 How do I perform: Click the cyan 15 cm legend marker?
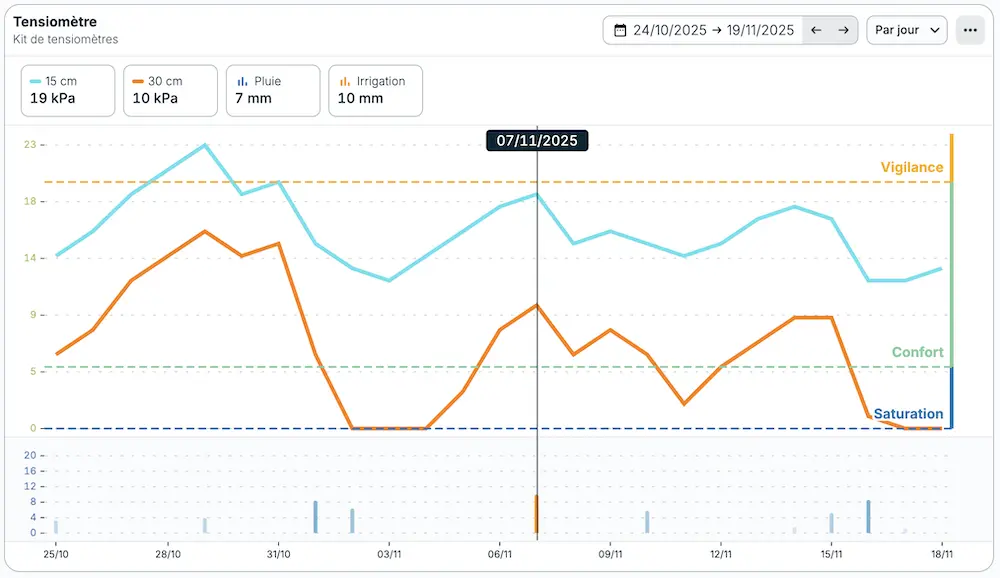(x=36, y=81)
